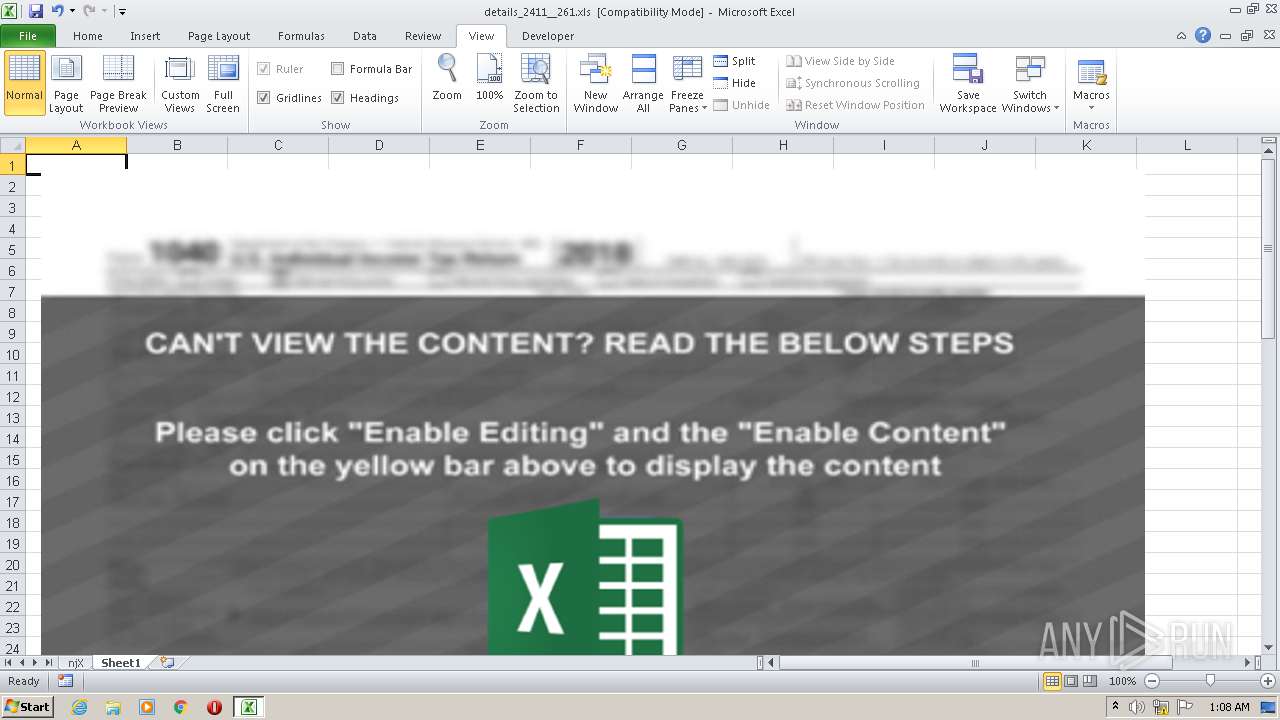
Task: Select the Sheet1 worksheet tab
Action: (x=121, y=662)
